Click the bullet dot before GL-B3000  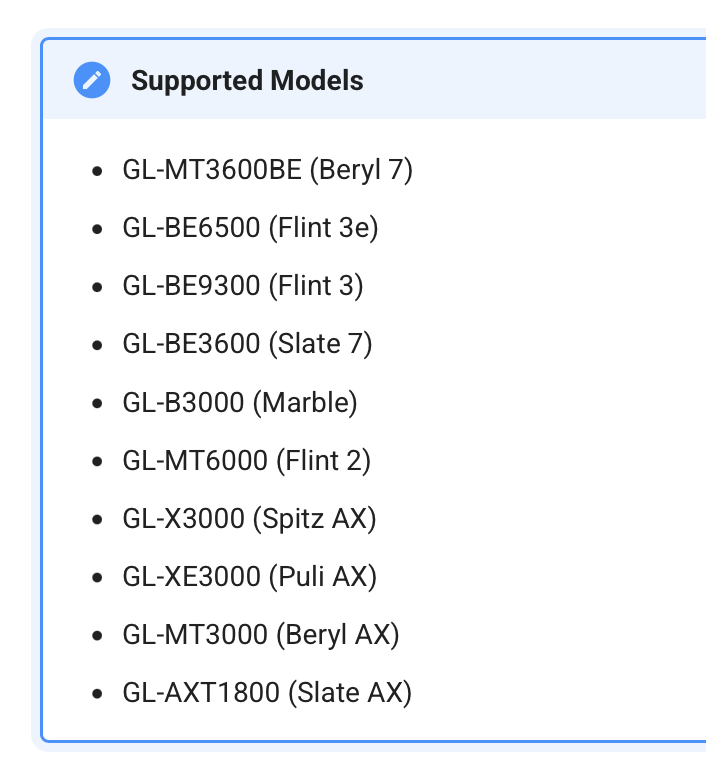pos(97,403)
